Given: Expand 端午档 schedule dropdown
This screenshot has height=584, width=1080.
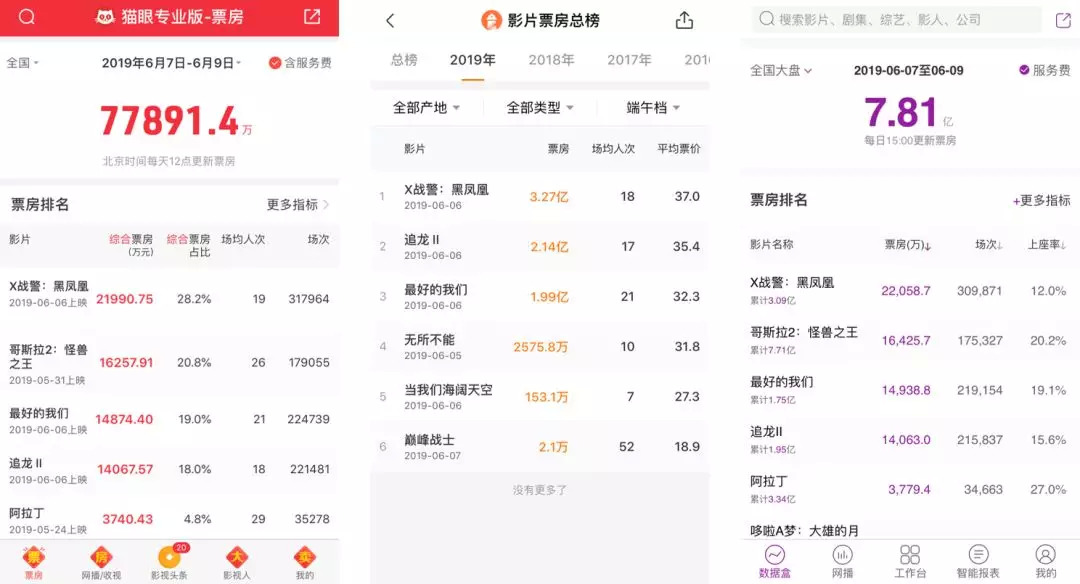Looking at the screenshot, I should click(x=653, y=107).
